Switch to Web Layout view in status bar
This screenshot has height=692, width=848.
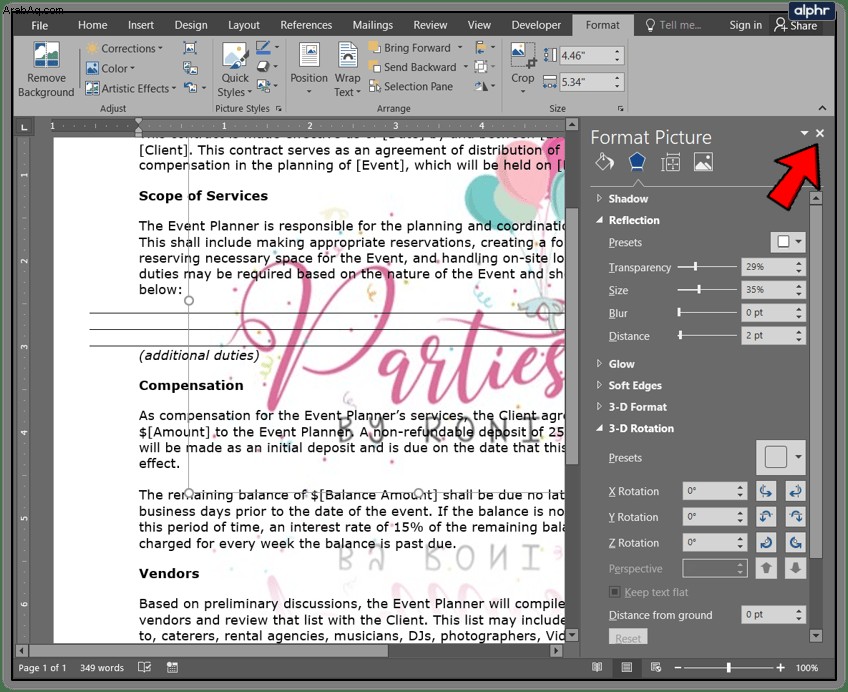click(x=655, y=667)
